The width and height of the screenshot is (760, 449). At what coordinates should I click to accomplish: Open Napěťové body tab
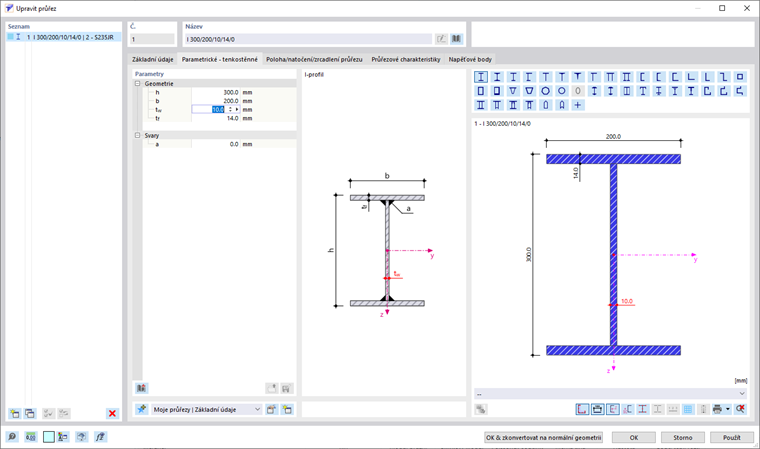470,59
